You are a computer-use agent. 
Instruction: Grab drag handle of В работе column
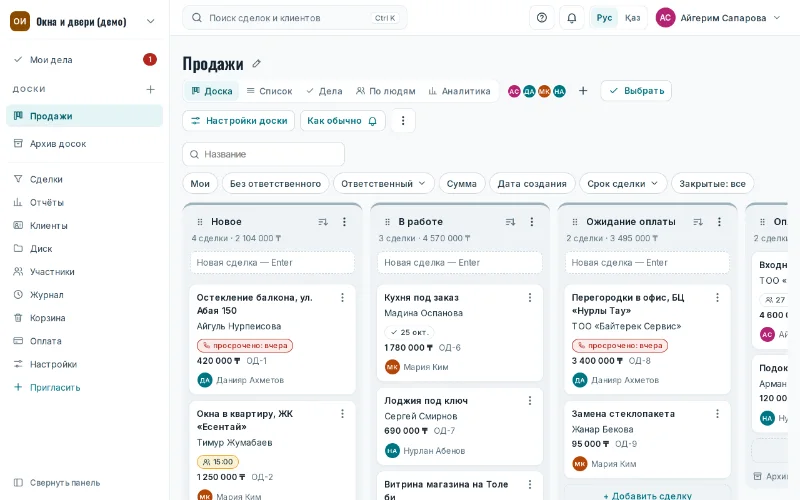(387, 222)
